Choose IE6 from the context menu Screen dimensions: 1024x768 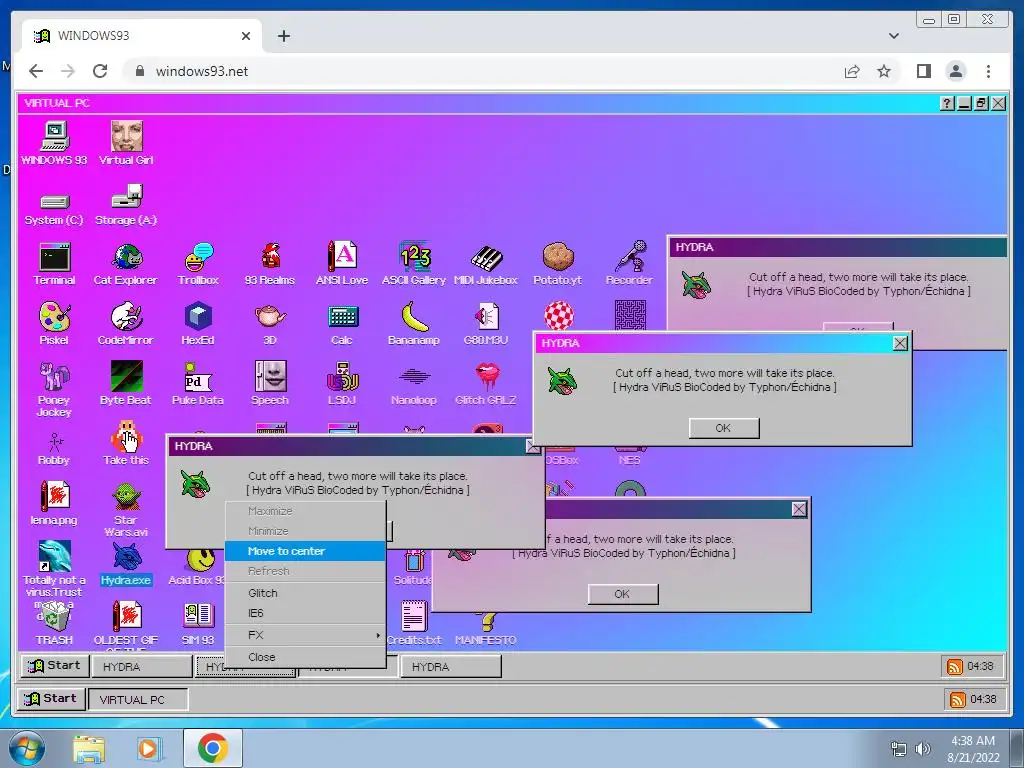tap(305, 613)
